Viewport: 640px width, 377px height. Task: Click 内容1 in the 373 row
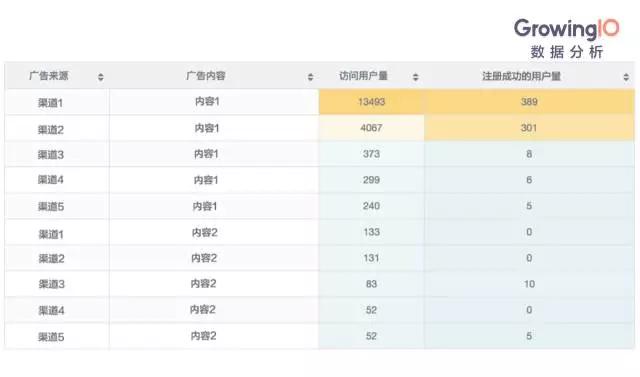click(x=206, y=154)
